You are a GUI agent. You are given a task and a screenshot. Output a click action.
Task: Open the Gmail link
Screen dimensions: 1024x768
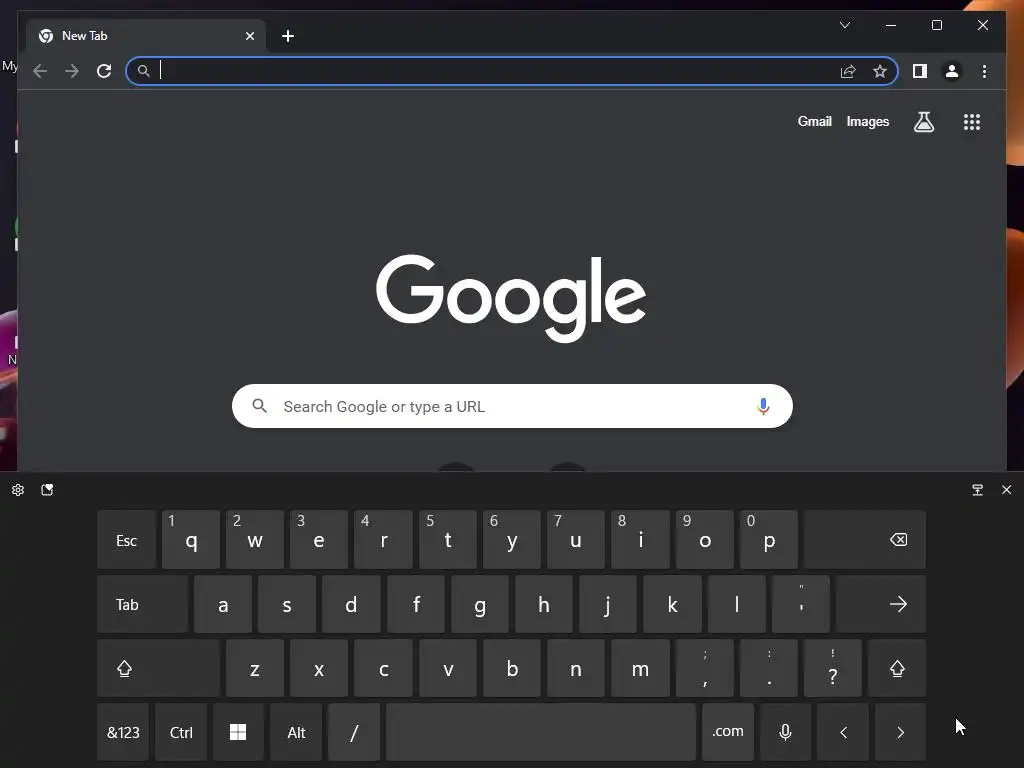tap(814, 121)
